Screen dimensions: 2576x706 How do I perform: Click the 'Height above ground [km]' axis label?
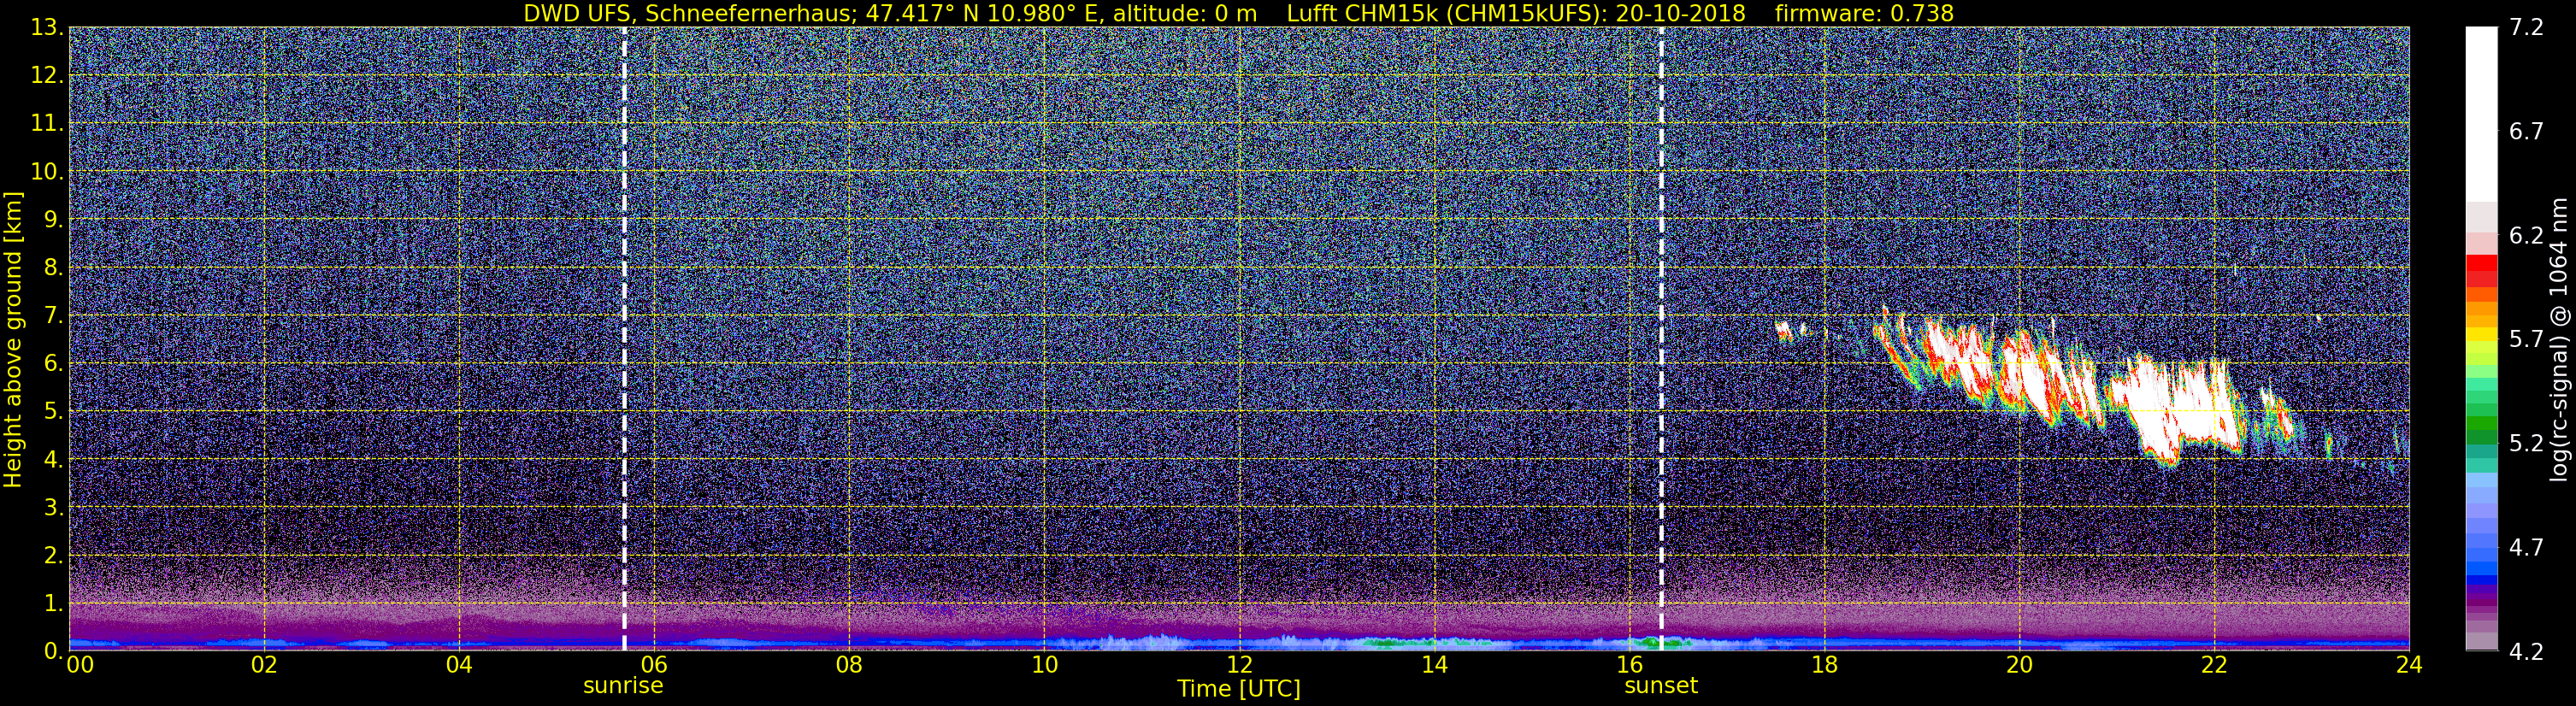[13, 339]
